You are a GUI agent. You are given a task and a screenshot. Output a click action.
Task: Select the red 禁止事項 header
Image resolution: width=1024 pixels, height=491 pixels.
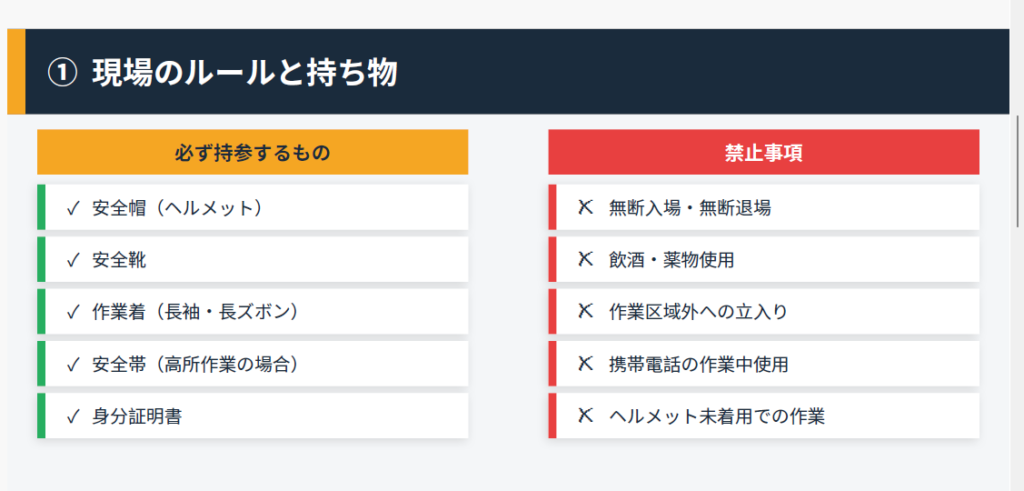tap(763, 153)
